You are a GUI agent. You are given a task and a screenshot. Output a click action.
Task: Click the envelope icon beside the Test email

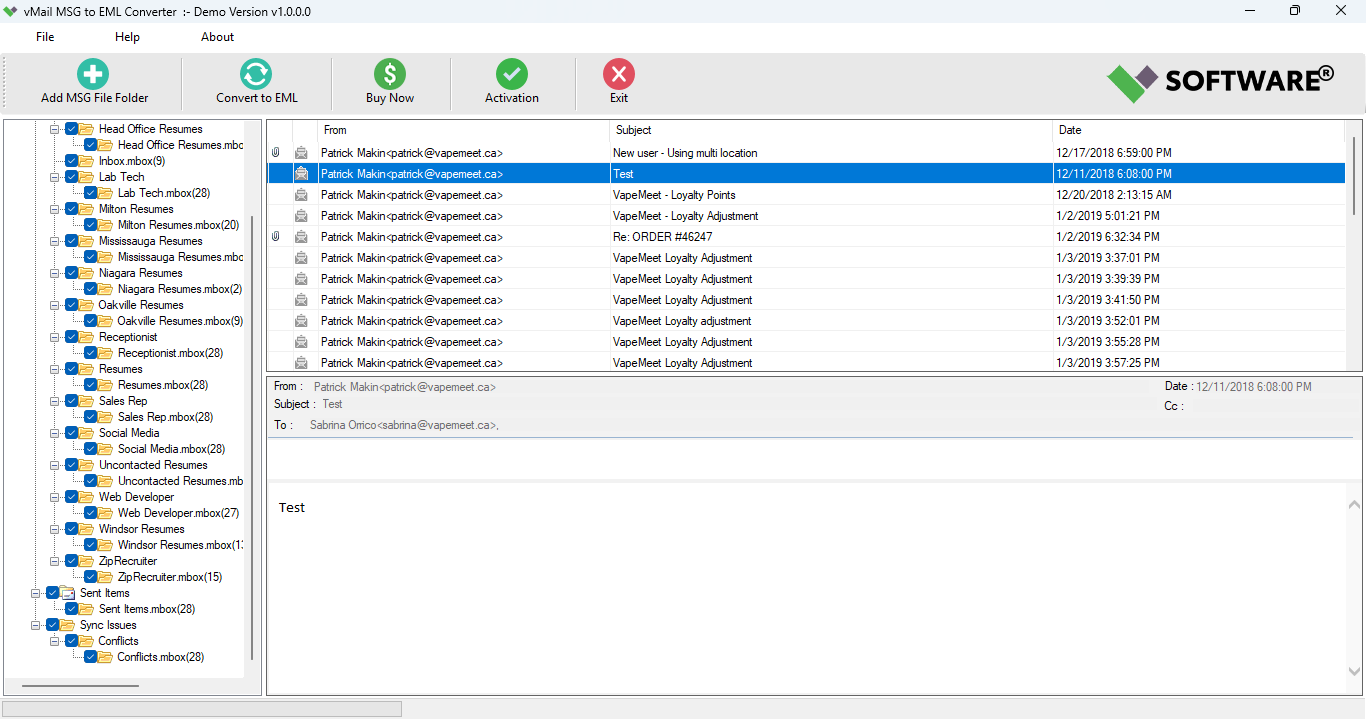301,172
